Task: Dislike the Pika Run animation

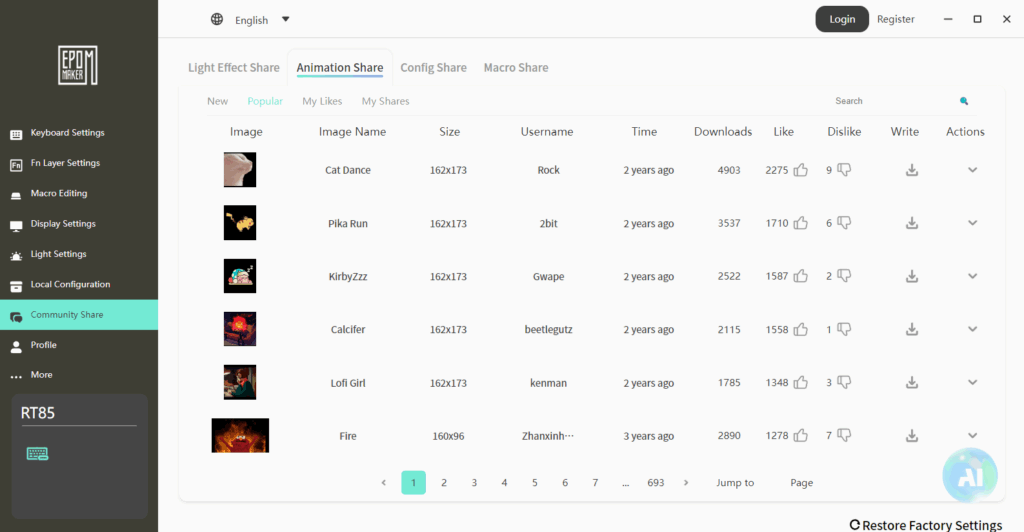Action: click(x=844, y=223)
